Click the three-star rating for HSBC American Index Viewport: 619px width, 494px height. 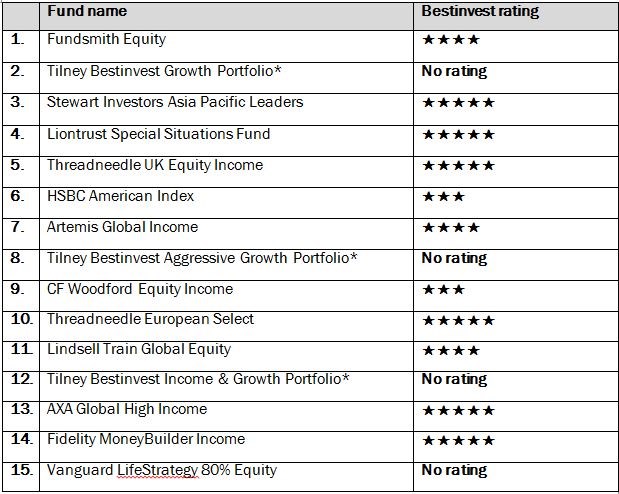443,196
